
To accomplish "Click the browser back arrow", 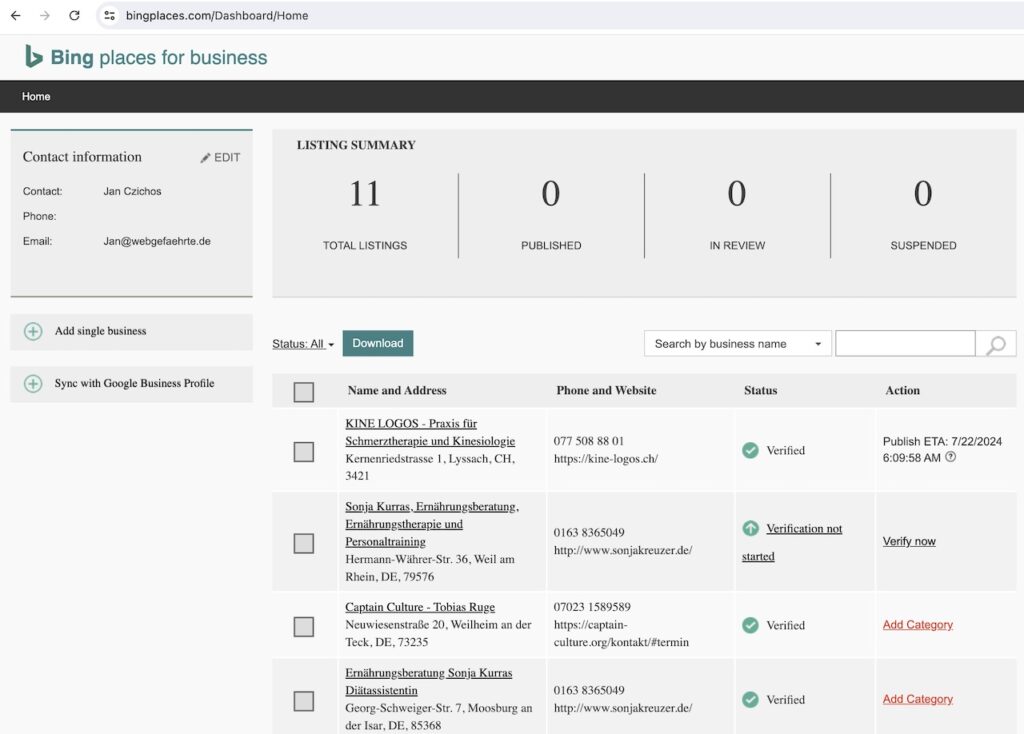I will tap(16, 15).
